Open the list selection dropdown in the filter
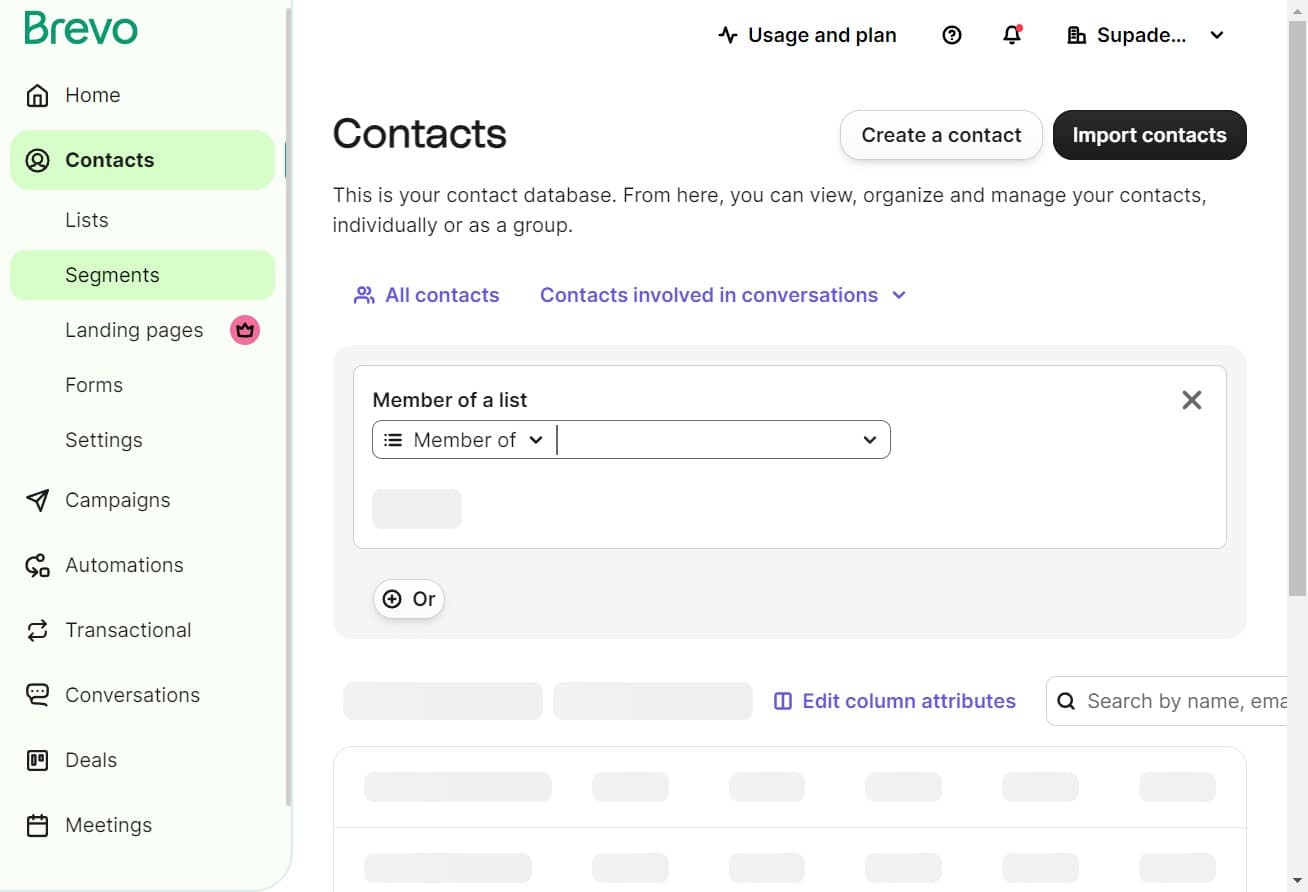This screenshot has width=1308, height=892. pos(722,440)
